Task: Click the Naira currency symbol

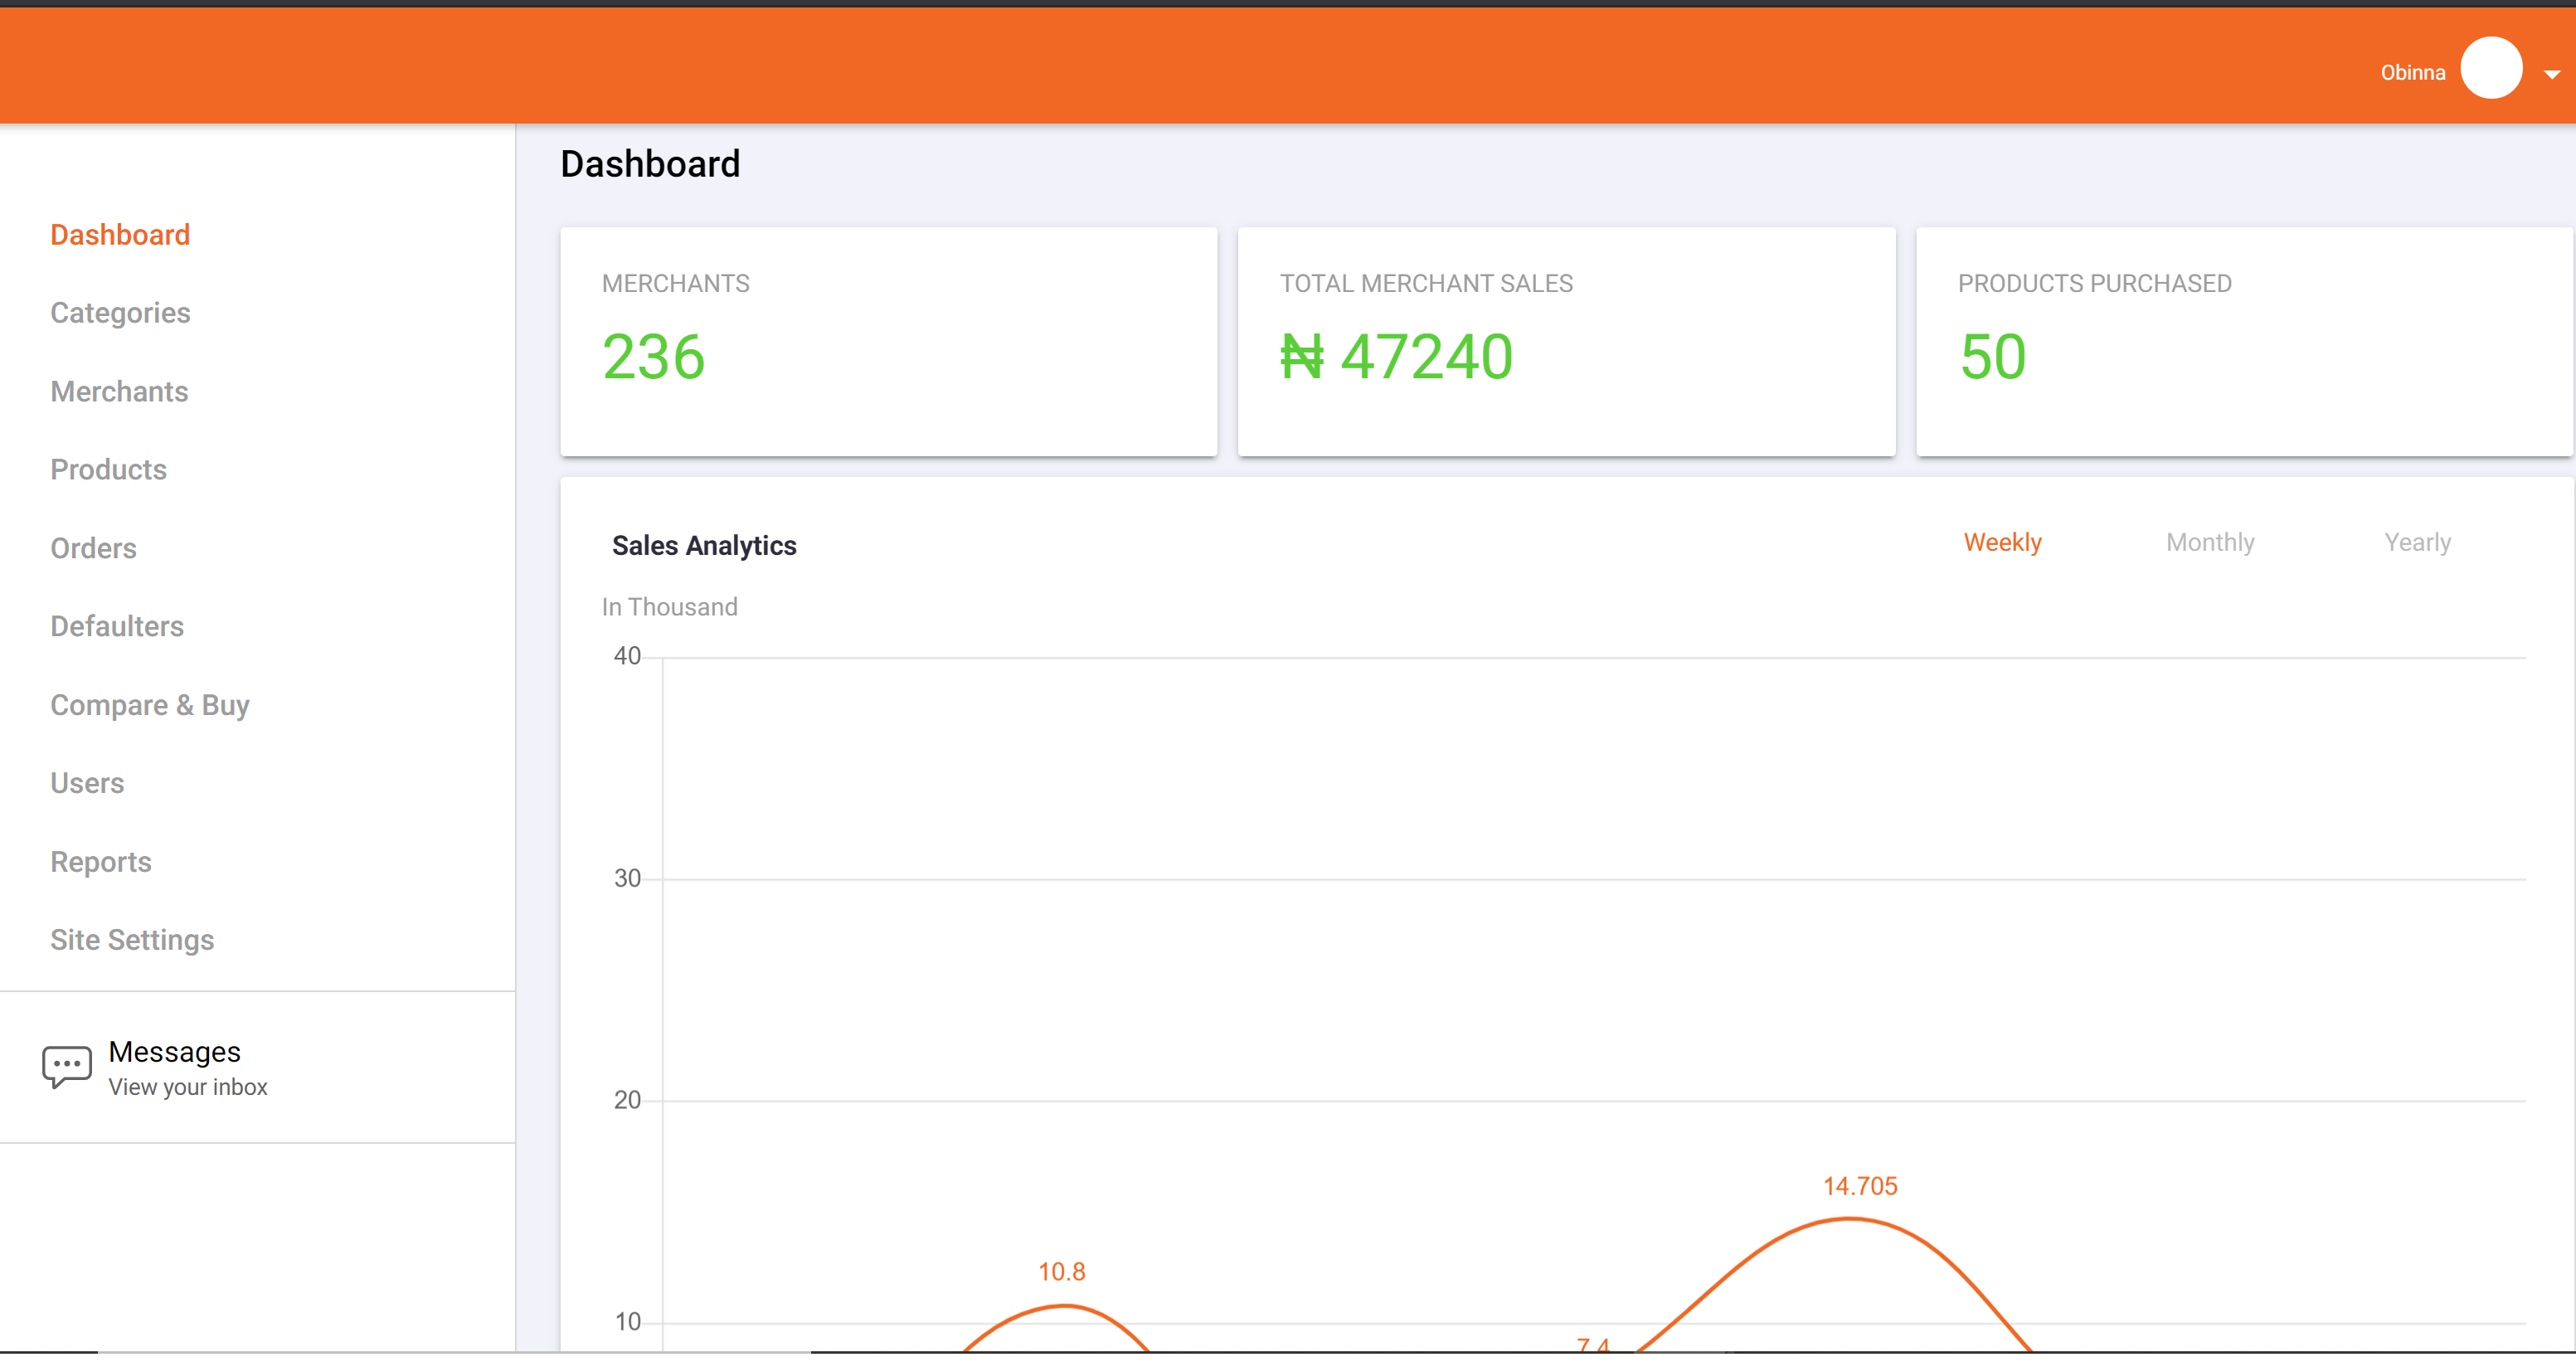Action: [1302, 357]
